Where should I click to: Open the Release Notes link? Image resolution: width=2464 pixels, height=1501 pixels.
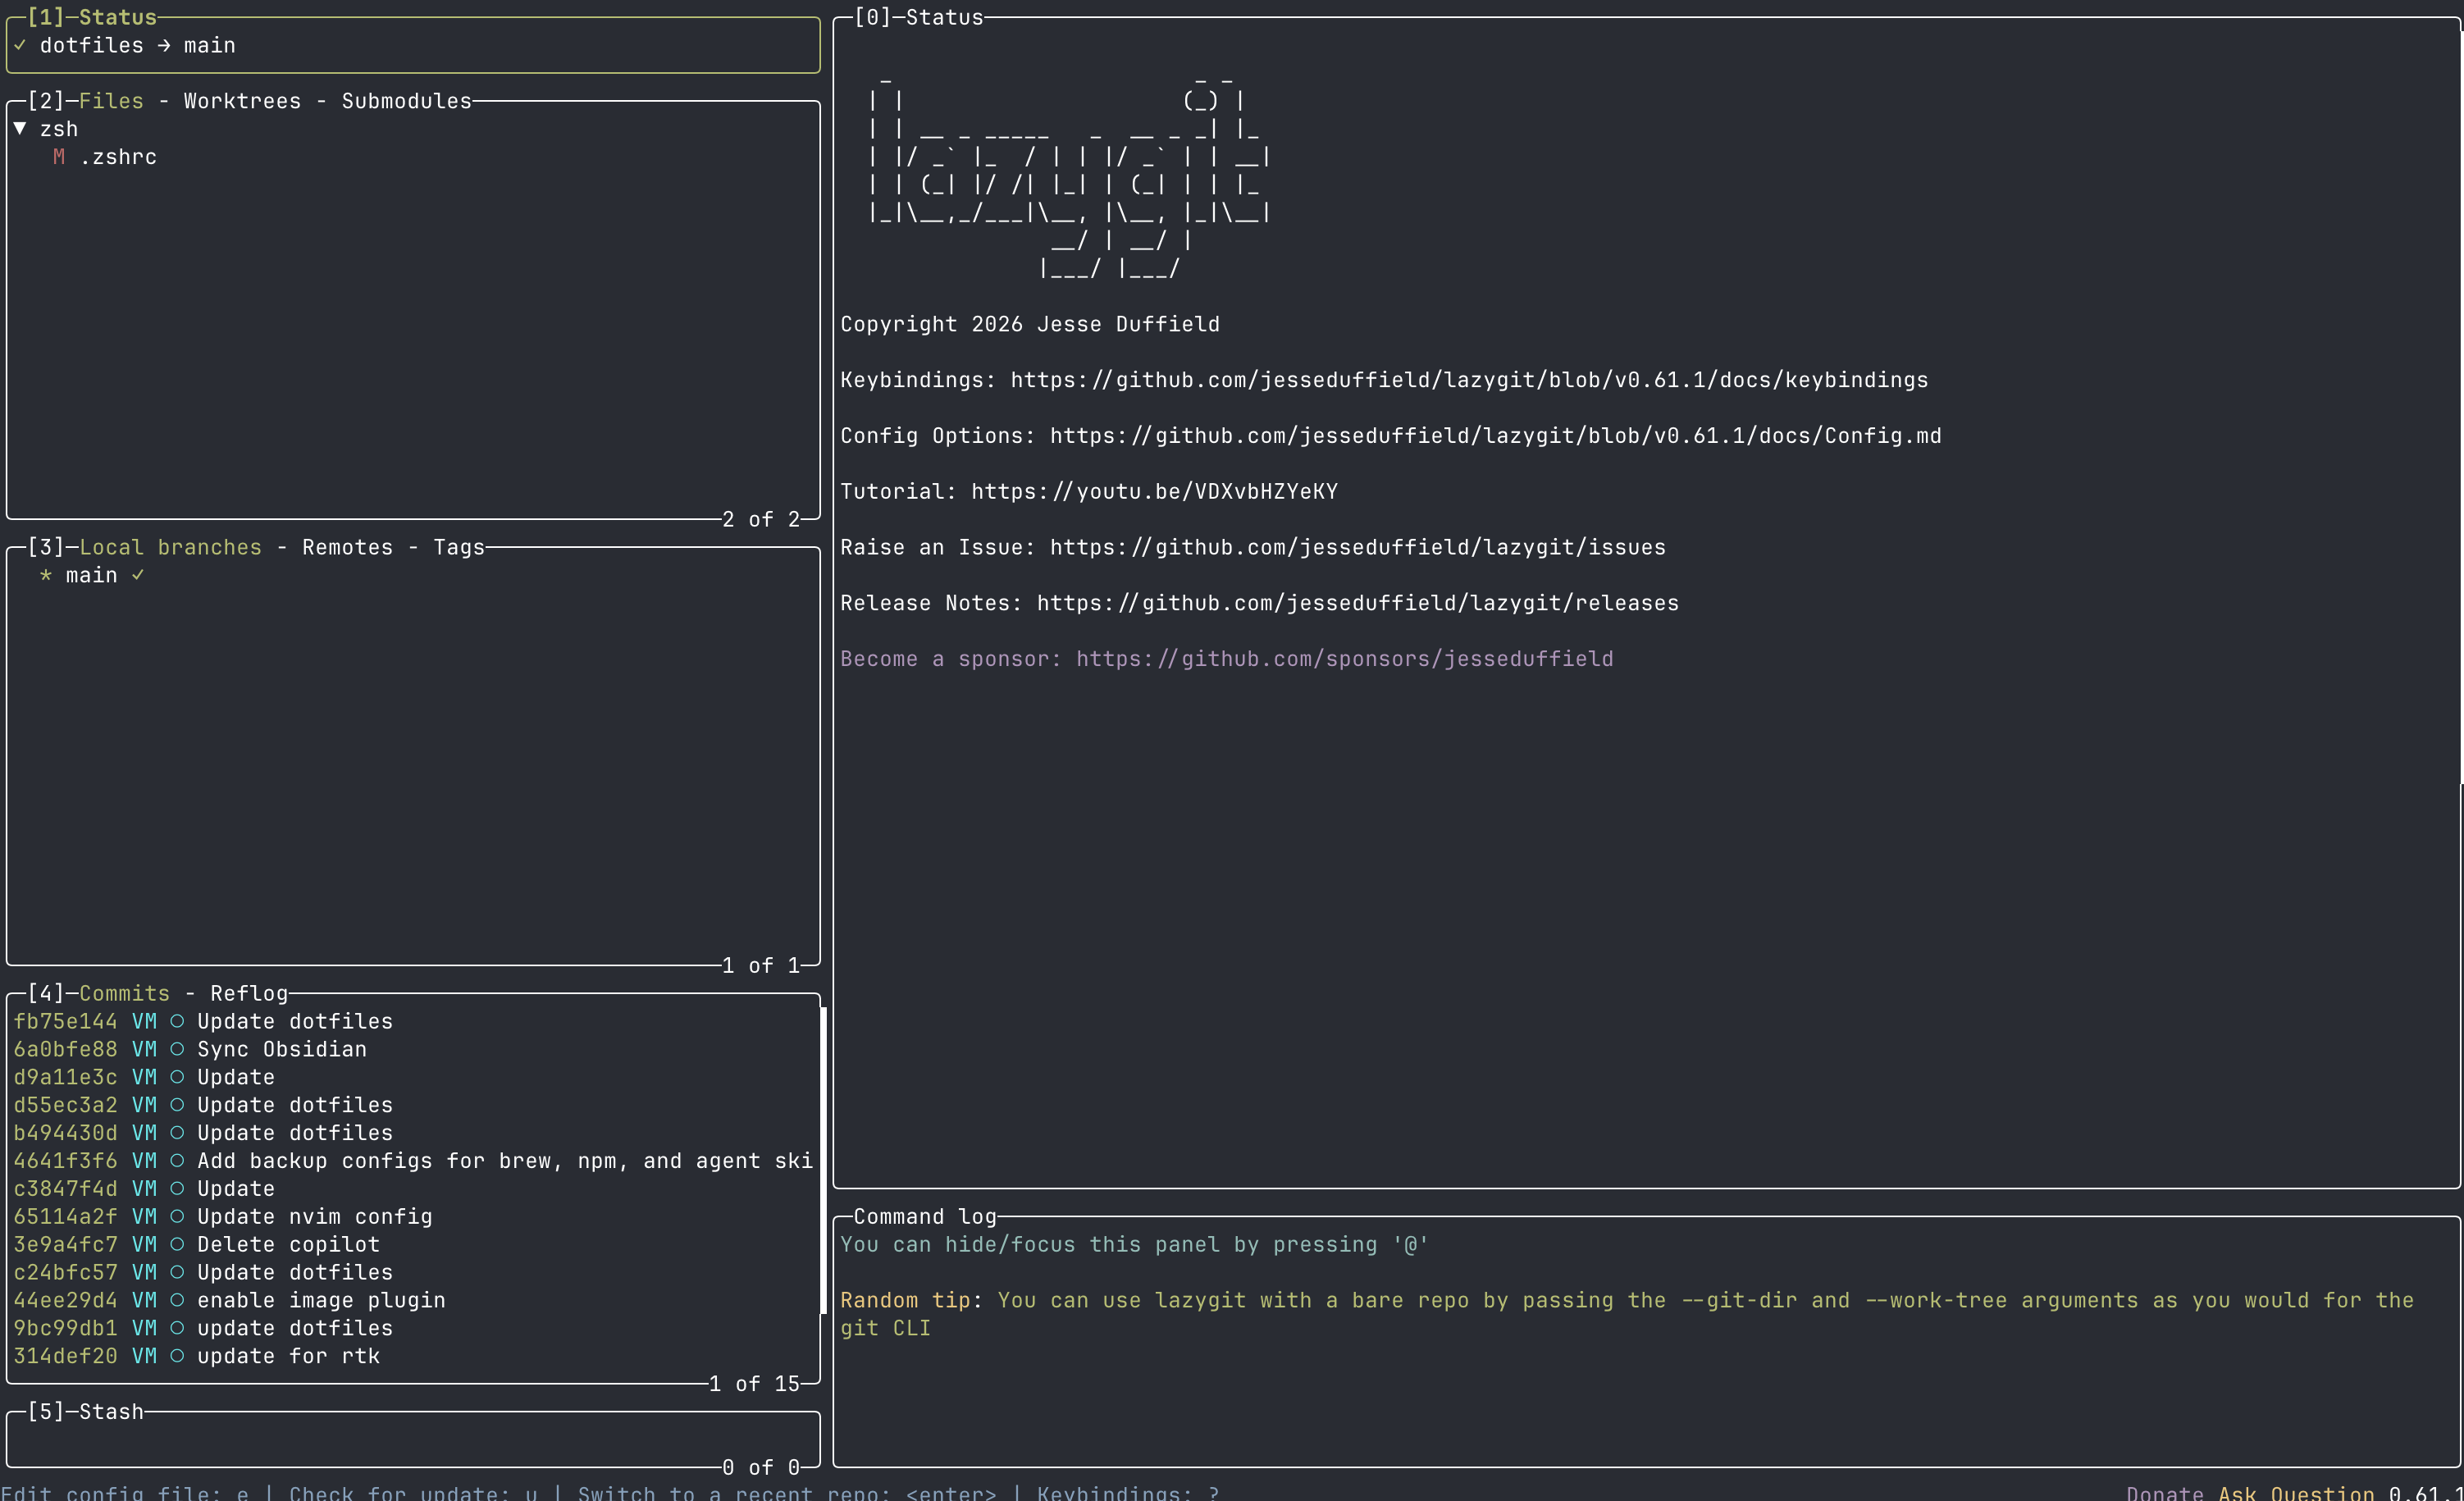pyautogui.click(x=1357, y=603)
